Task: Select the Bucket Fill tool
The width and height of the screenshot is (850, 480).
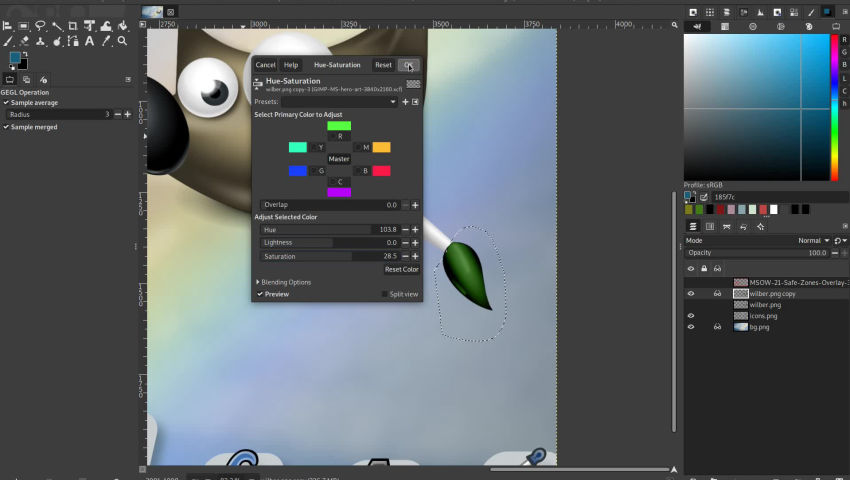Action: 123,25
